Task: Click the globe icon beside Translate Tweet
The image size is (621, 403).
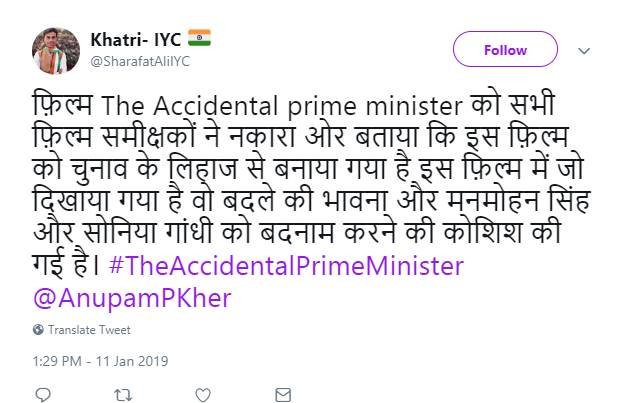Action: point(38,328)
